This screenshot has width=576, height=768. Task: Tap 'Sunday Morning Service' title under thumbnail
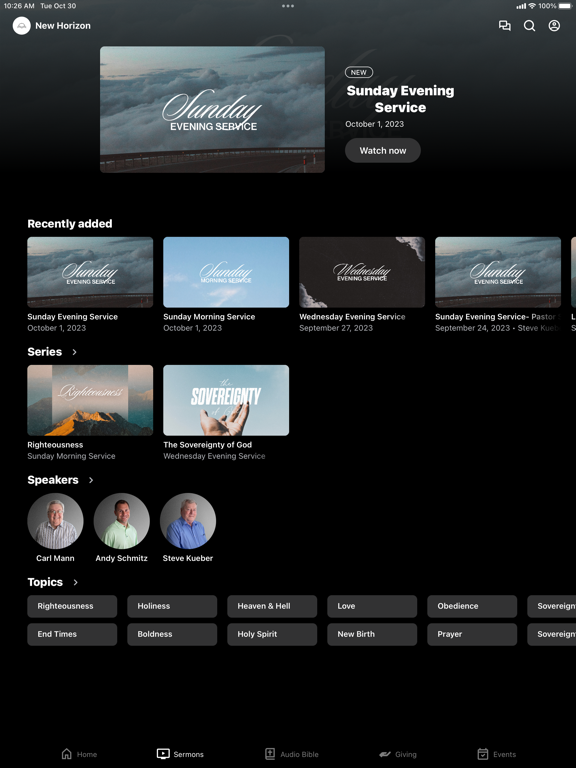[x=209, y=317]
